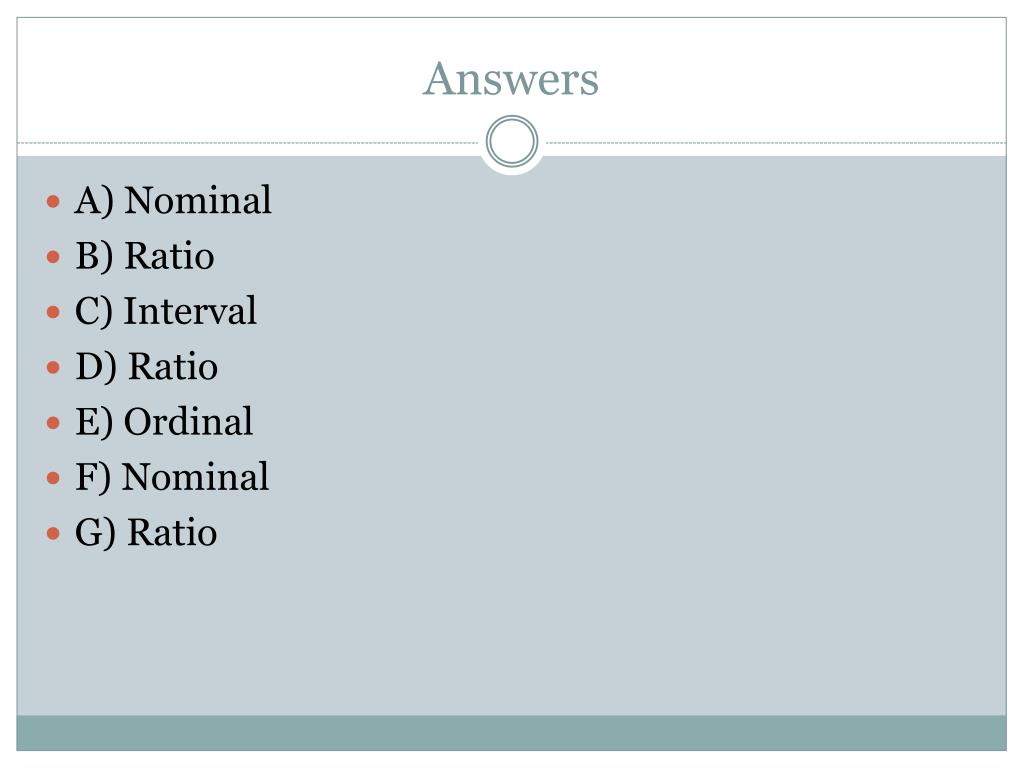Click the orange bullet beside C) Interval
1024x768 pixels.
pos(54,312)
